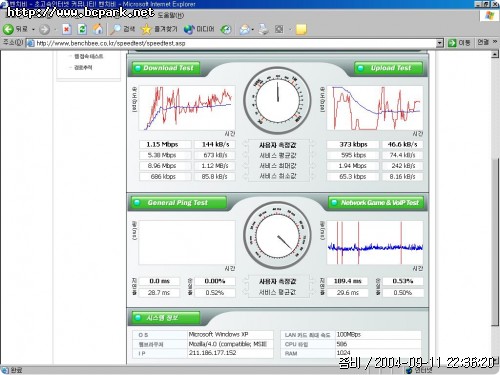Click the Download Test green button
500x375 pixels.
(166, 68)
